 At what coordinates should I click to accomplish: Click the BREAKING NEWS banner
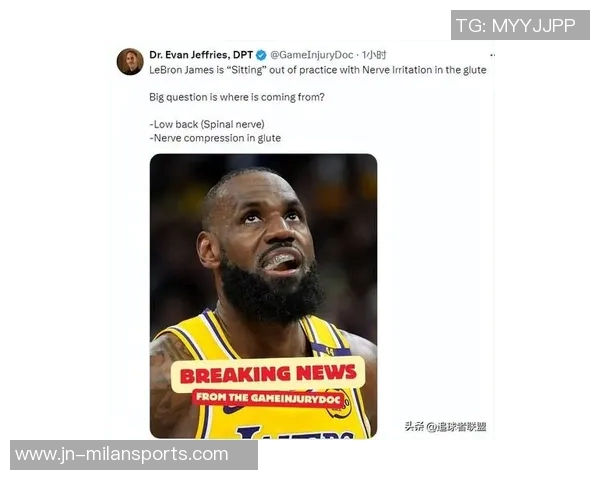pyautogui.click(x=268, y=374)
